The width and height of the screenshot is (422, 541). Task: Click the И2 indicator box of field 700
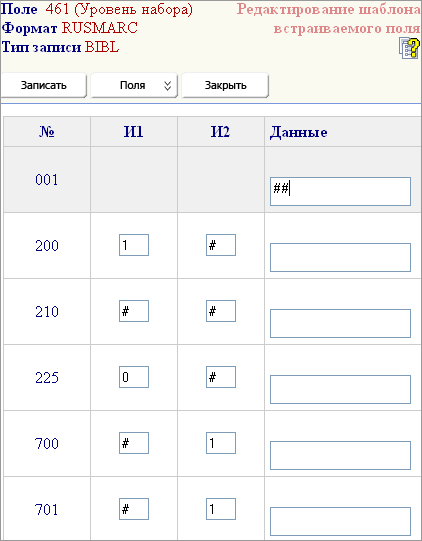(x=221, y=443)
